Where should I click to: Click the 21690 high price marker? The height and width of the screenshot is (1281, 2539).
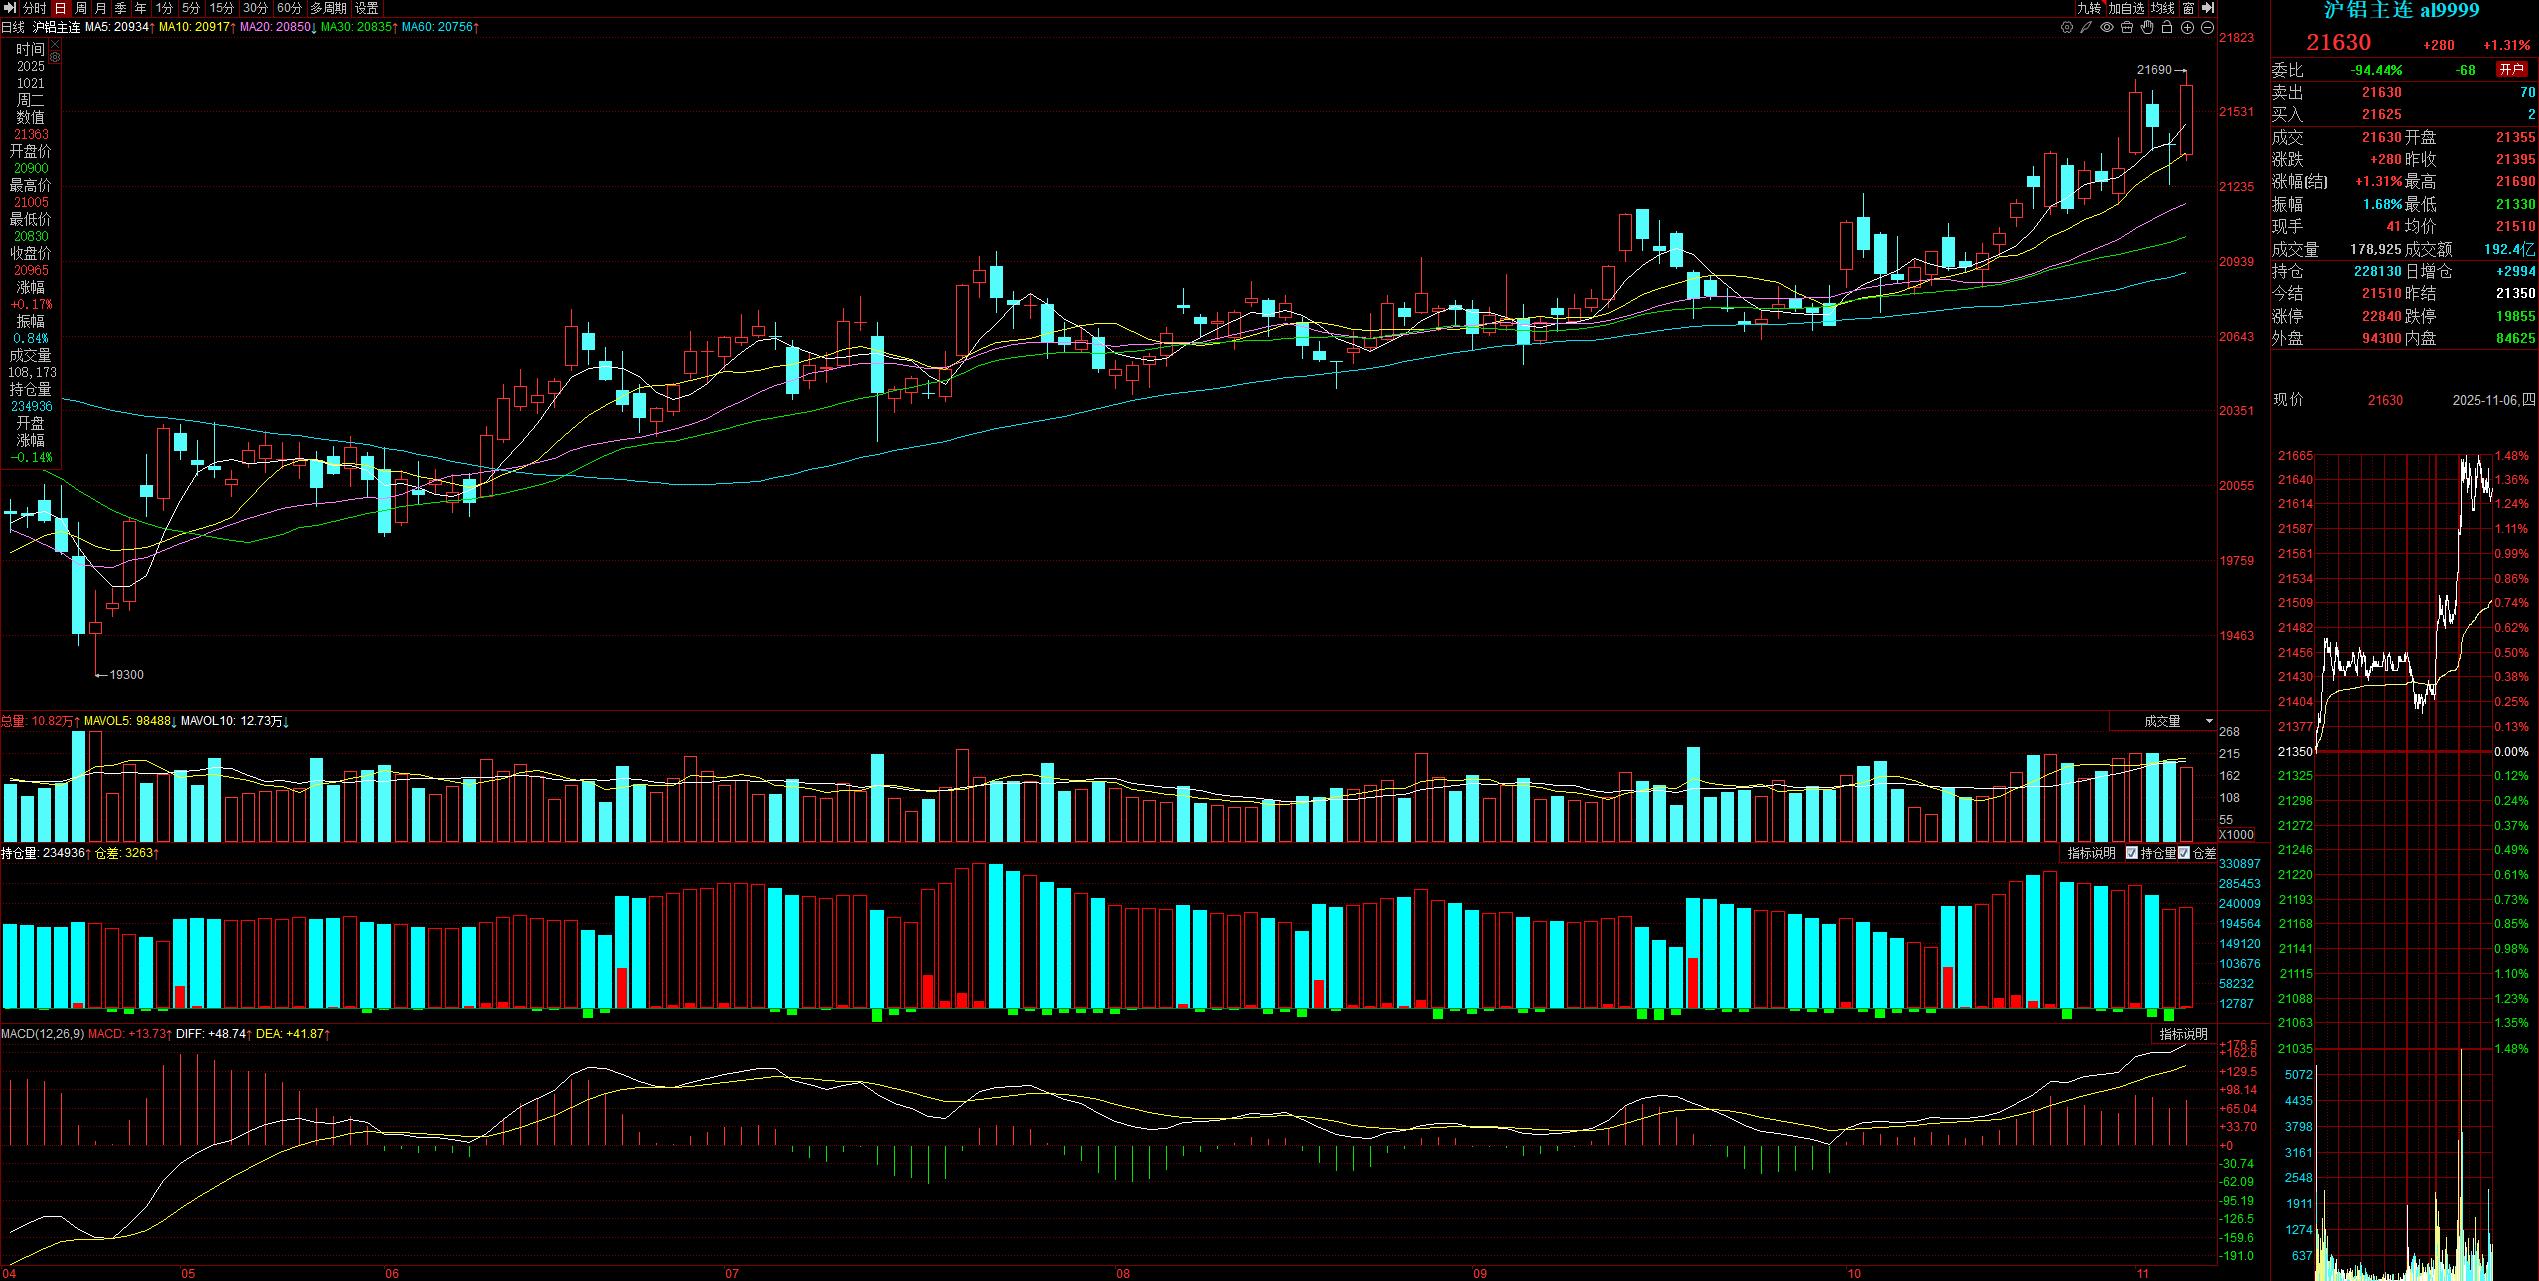click(2154, 70)
